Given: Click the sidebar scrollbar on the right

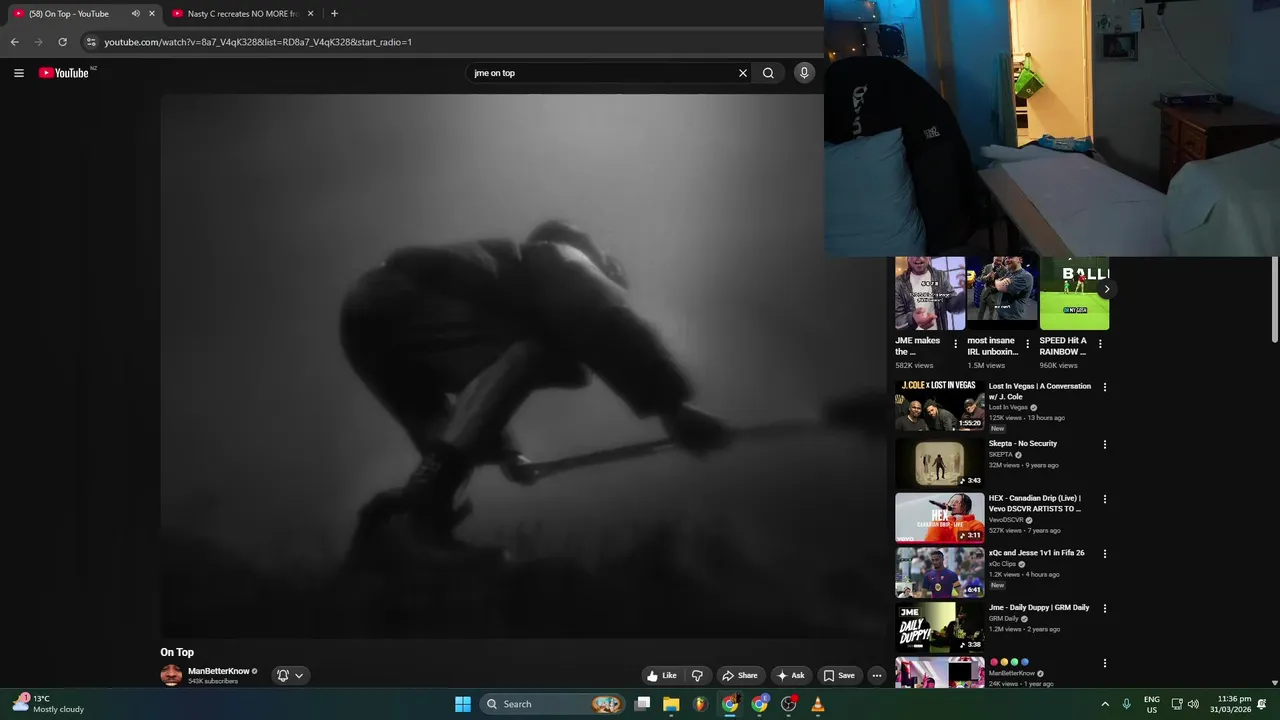Looking at the screenshot, I should (x=1274, y=300).
